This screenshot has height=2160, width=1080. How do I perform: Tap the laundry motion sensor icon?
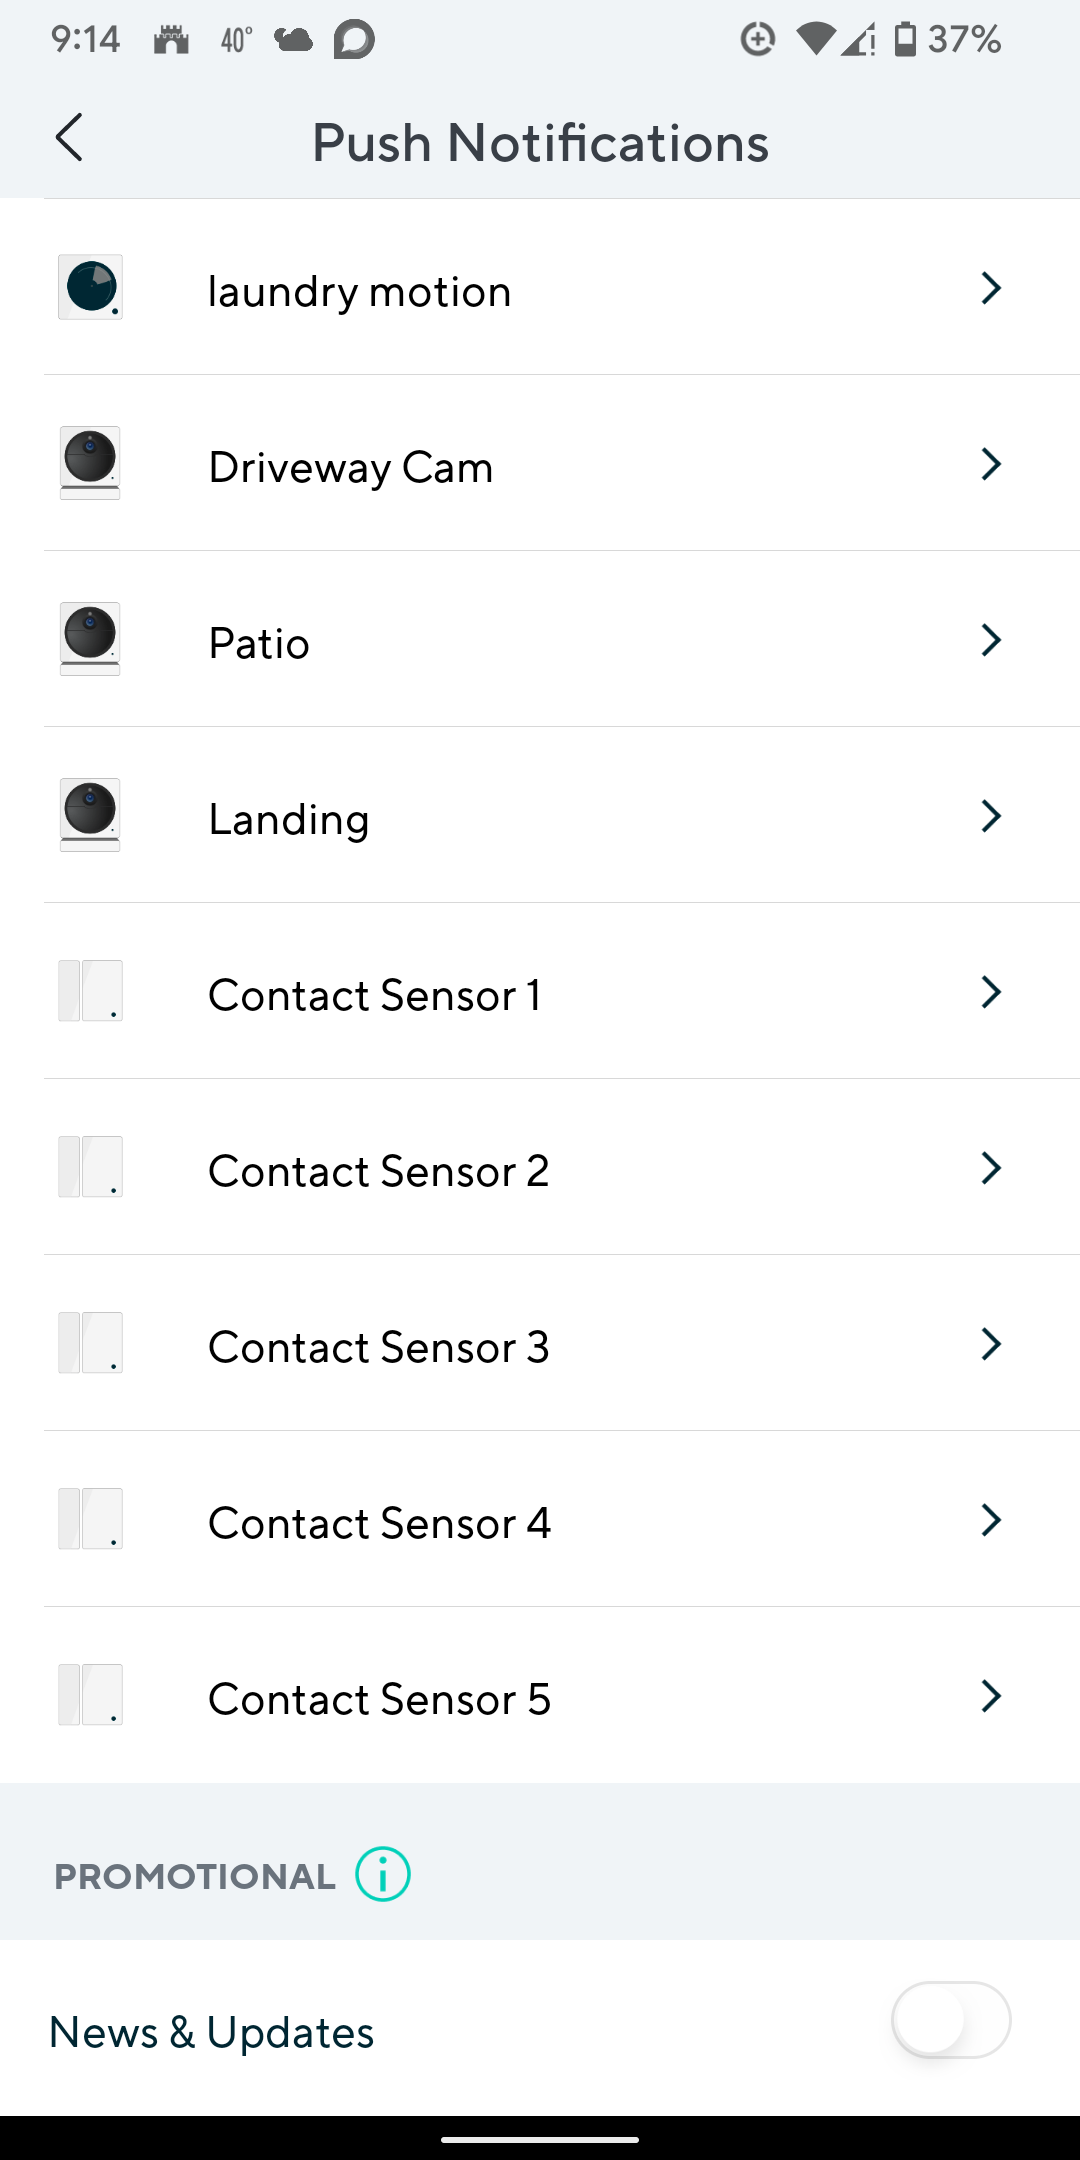click(x=90, y=288)
